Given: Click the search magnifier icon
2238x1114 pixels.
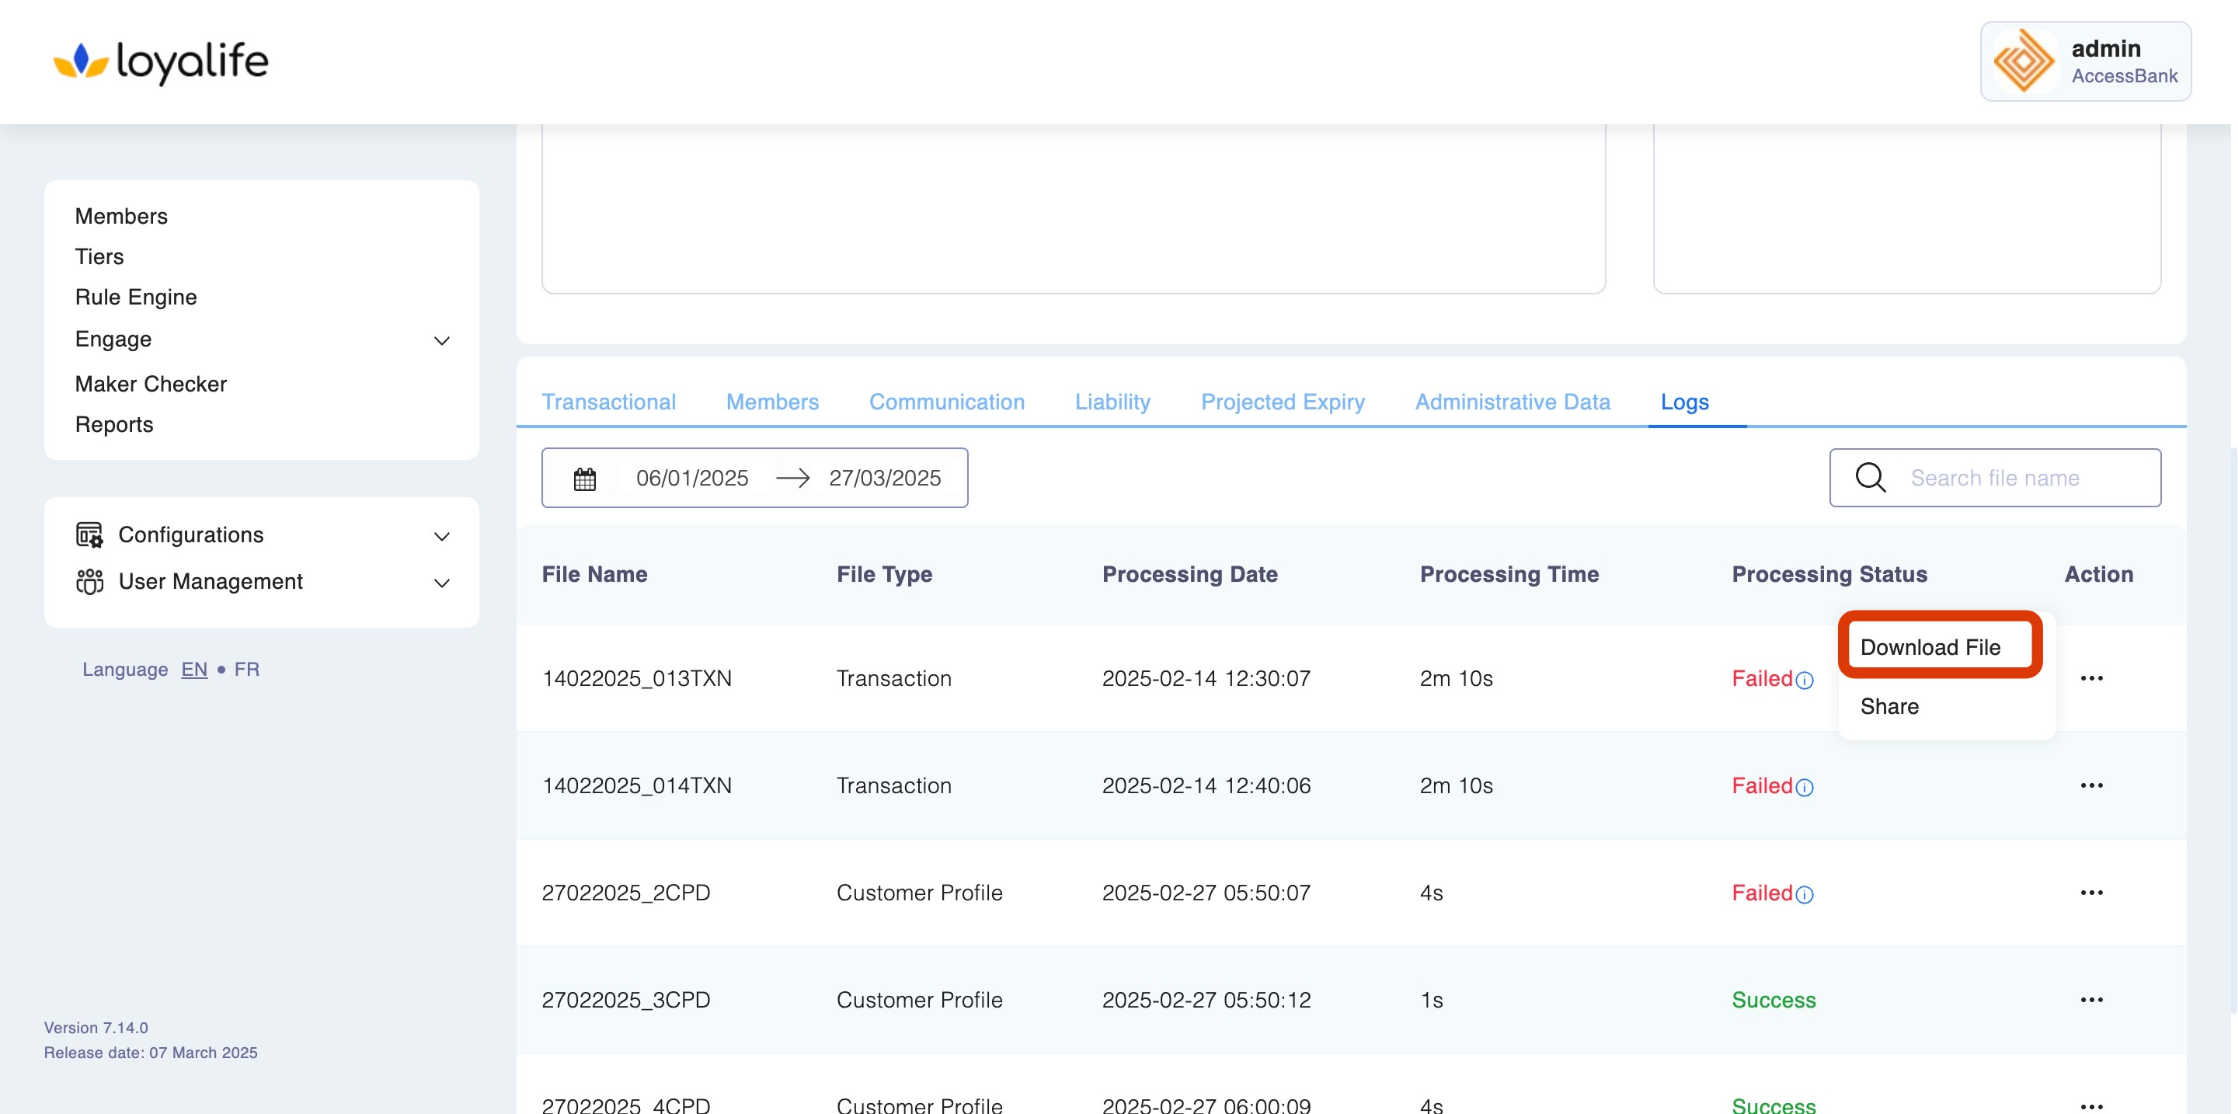Looking at the screenshot, I should point(1870,478).
